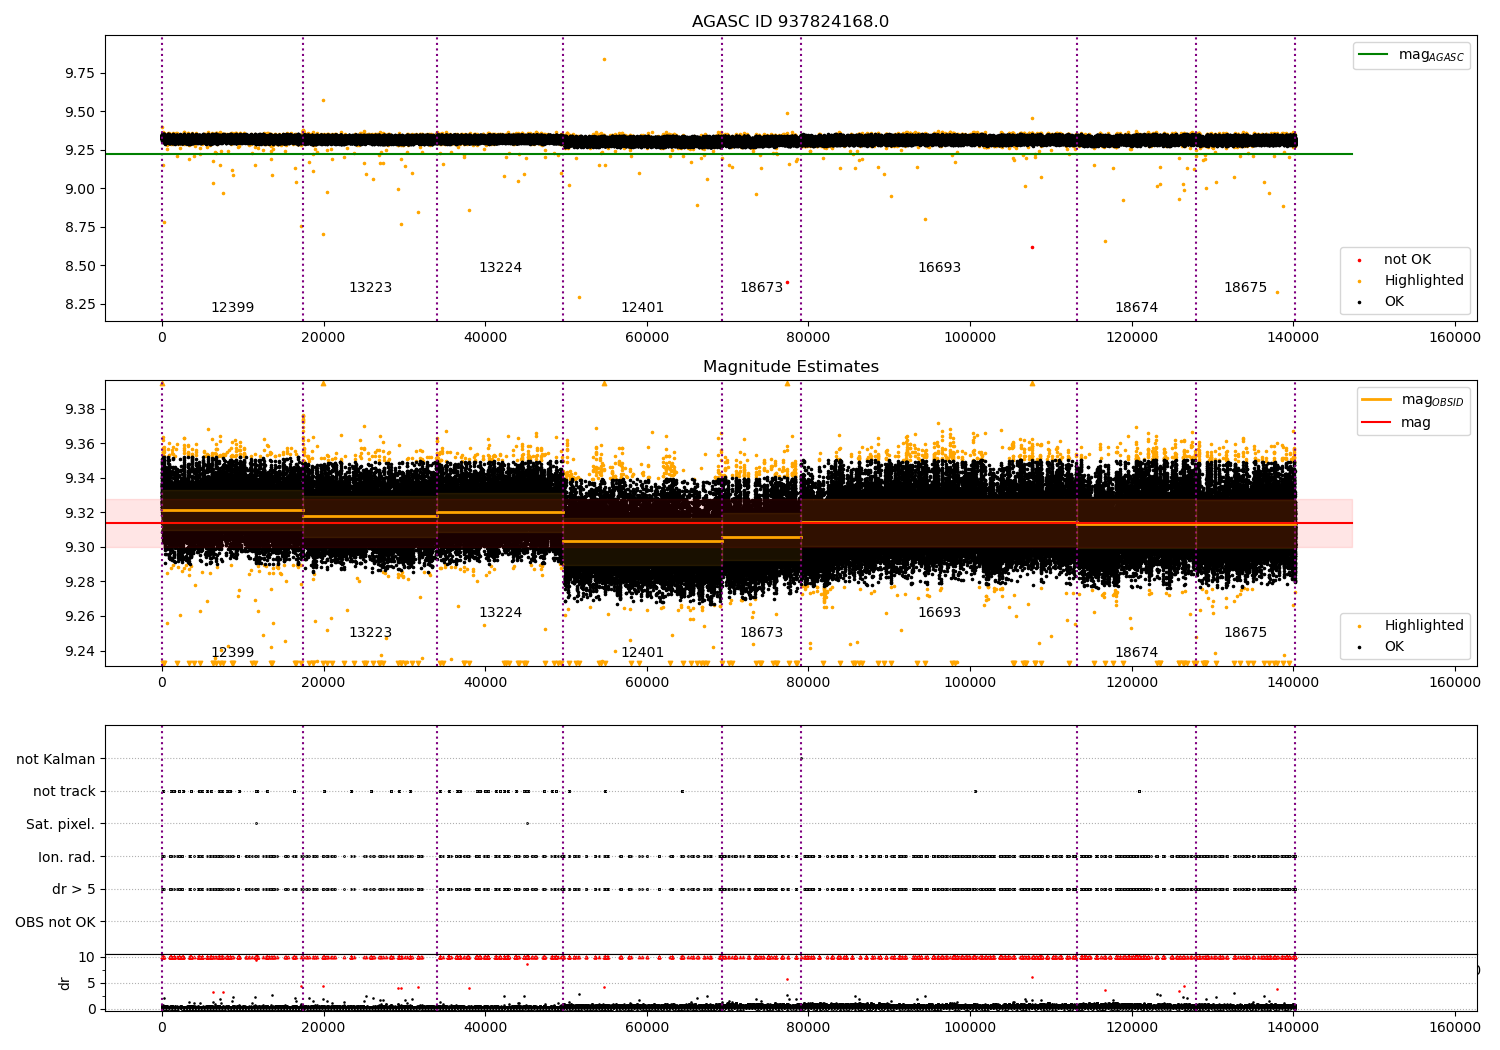Click the 8.25 y-axis tick label
Viewport: 1500px width, 1050px height.
pos(80,304)
